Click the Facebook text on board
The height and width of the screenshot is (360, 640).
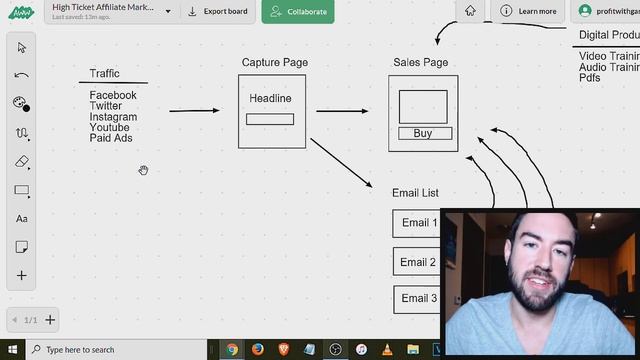[113, 95]
